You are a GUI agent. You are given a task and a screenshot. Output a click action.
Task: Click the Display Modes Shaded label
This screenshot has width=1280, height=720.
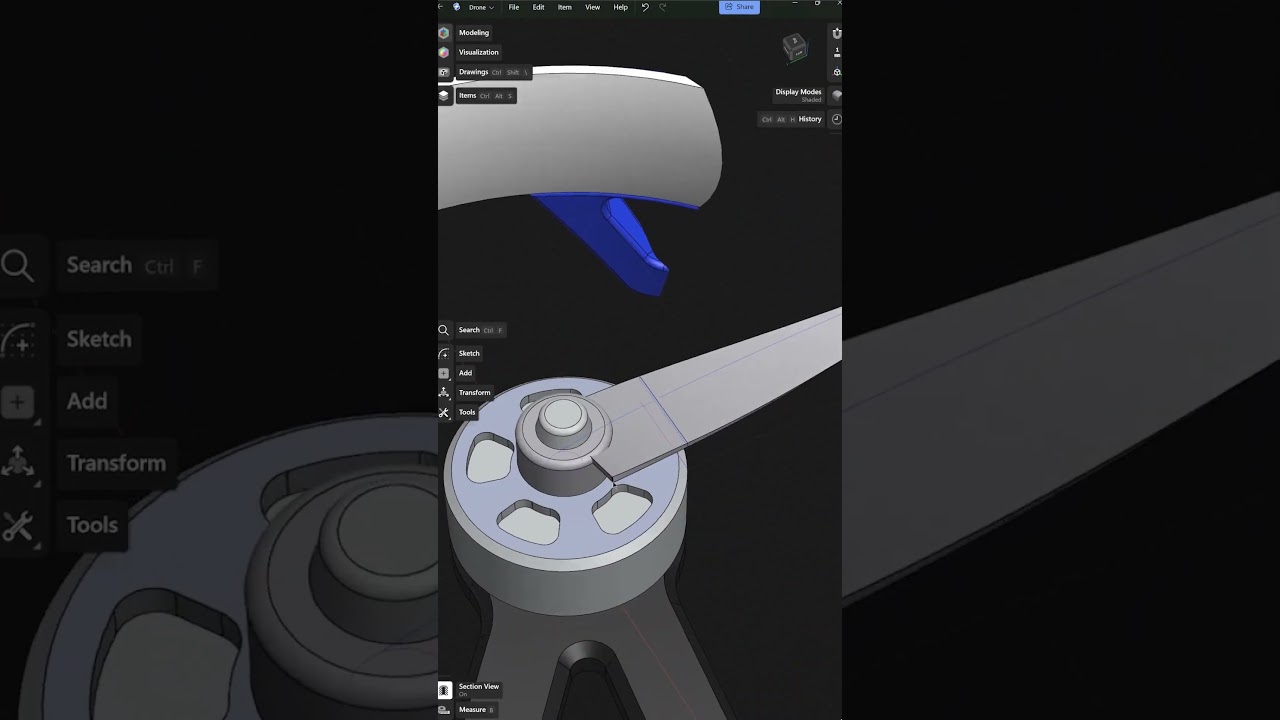pyautogui.click(x=799, y=95)
